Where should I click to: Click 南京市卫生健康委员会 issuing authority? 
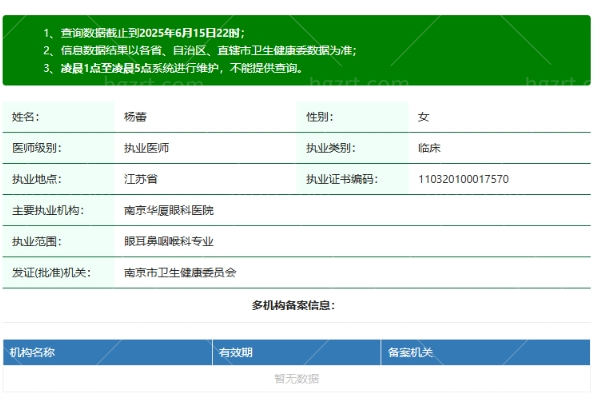180,272
